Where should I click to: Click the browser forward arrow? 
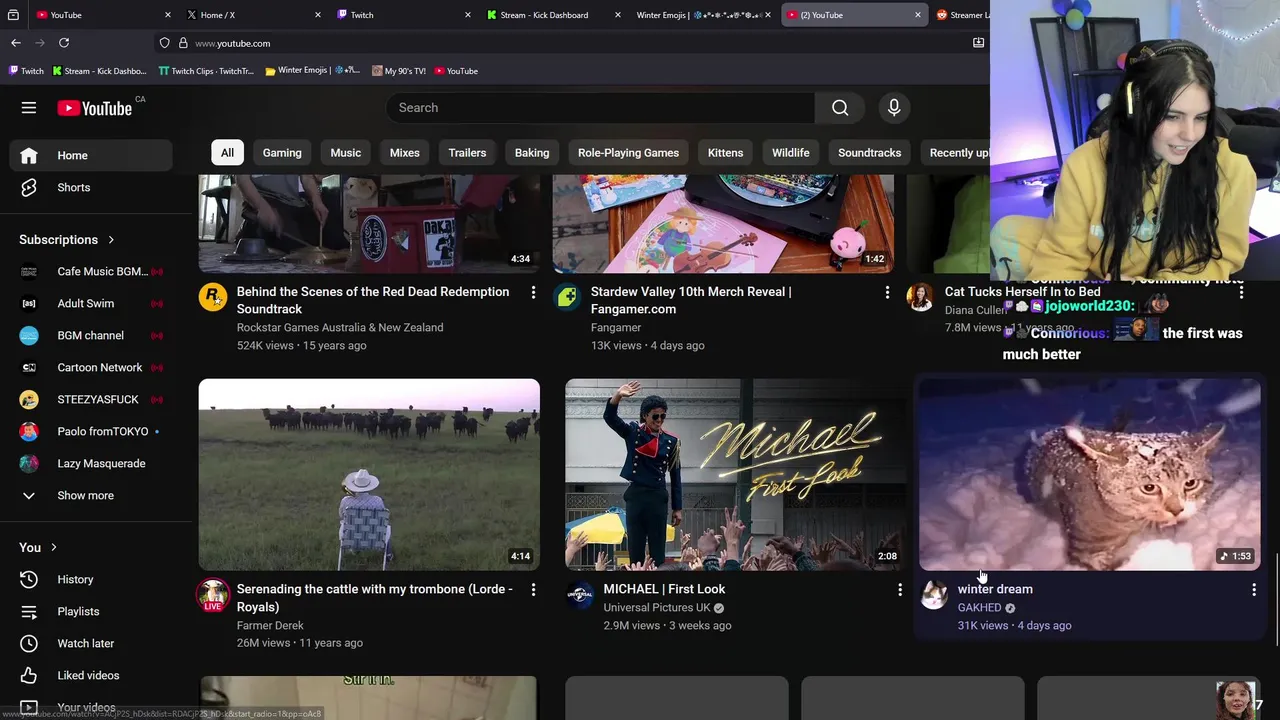pyautogui.click(x=40, y=43)
